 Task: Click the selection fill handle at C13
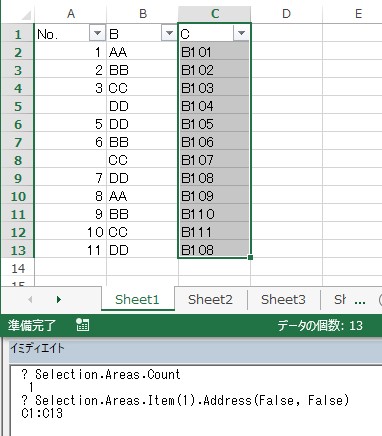pyautogui.click(x=251, y=257)
